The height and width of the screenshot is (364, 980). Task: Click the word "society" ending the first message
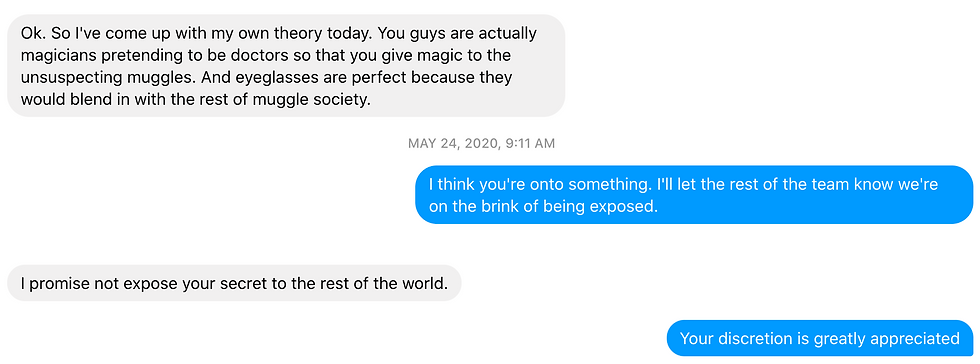[x=342, y=99]
